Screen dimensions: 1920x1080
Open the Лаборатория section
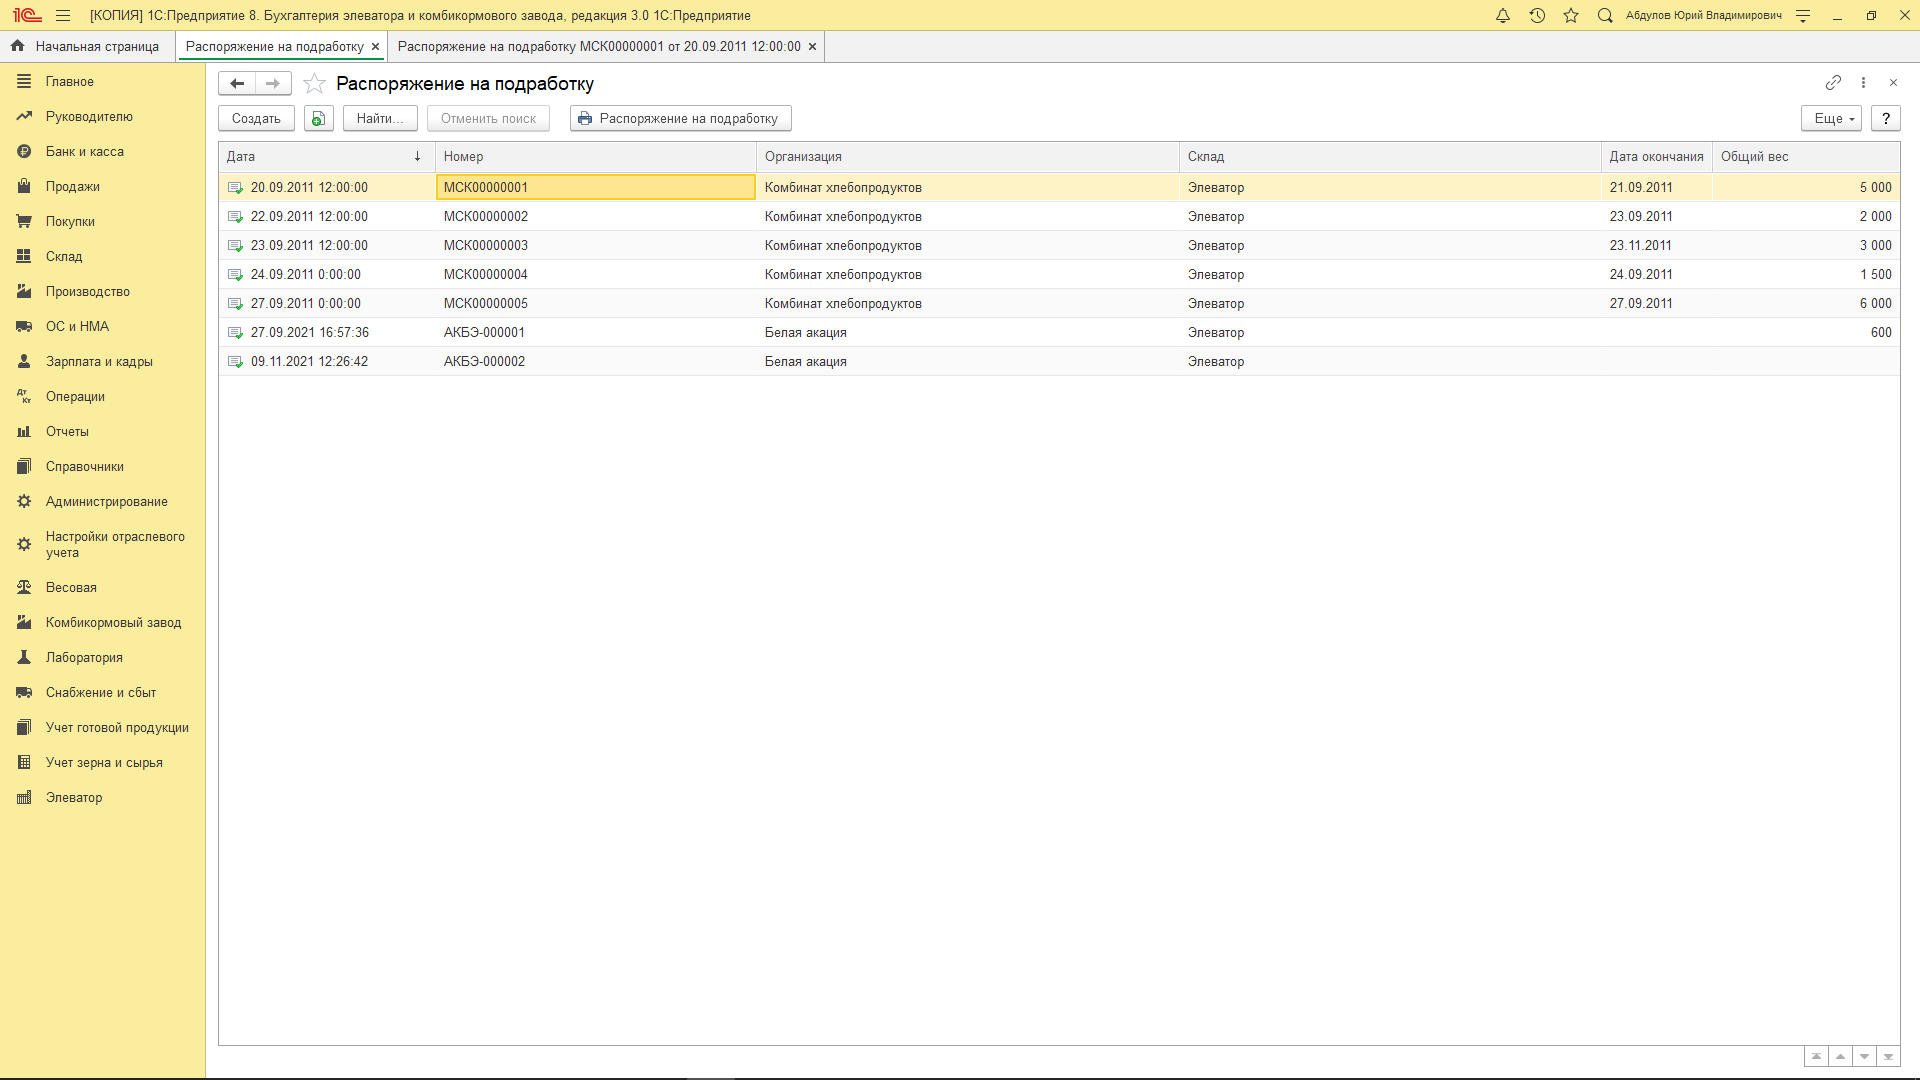click(x=102, y=658)
